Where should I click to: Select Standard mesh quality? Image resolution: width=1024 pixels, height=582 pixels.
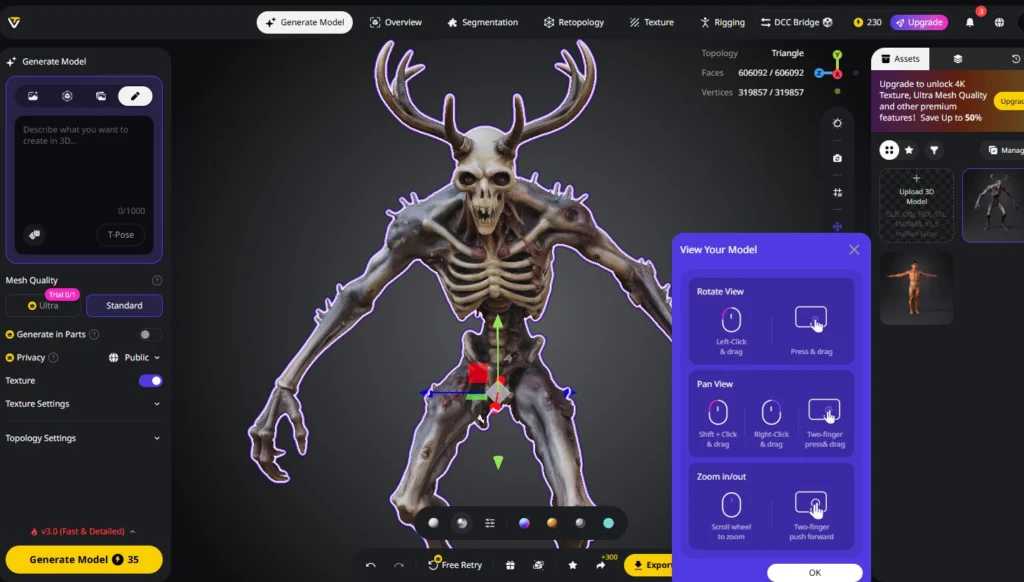[124, 305]
